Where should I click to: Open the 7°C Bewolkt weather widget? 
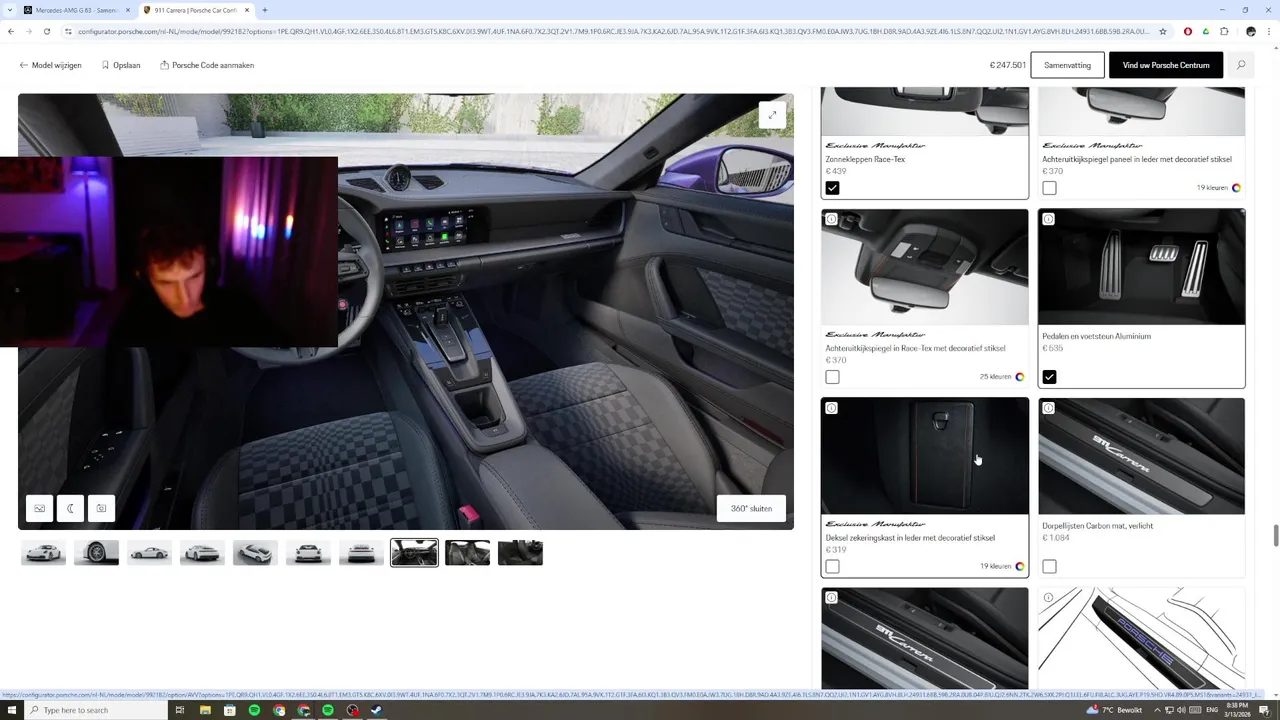click(1115, 710)
